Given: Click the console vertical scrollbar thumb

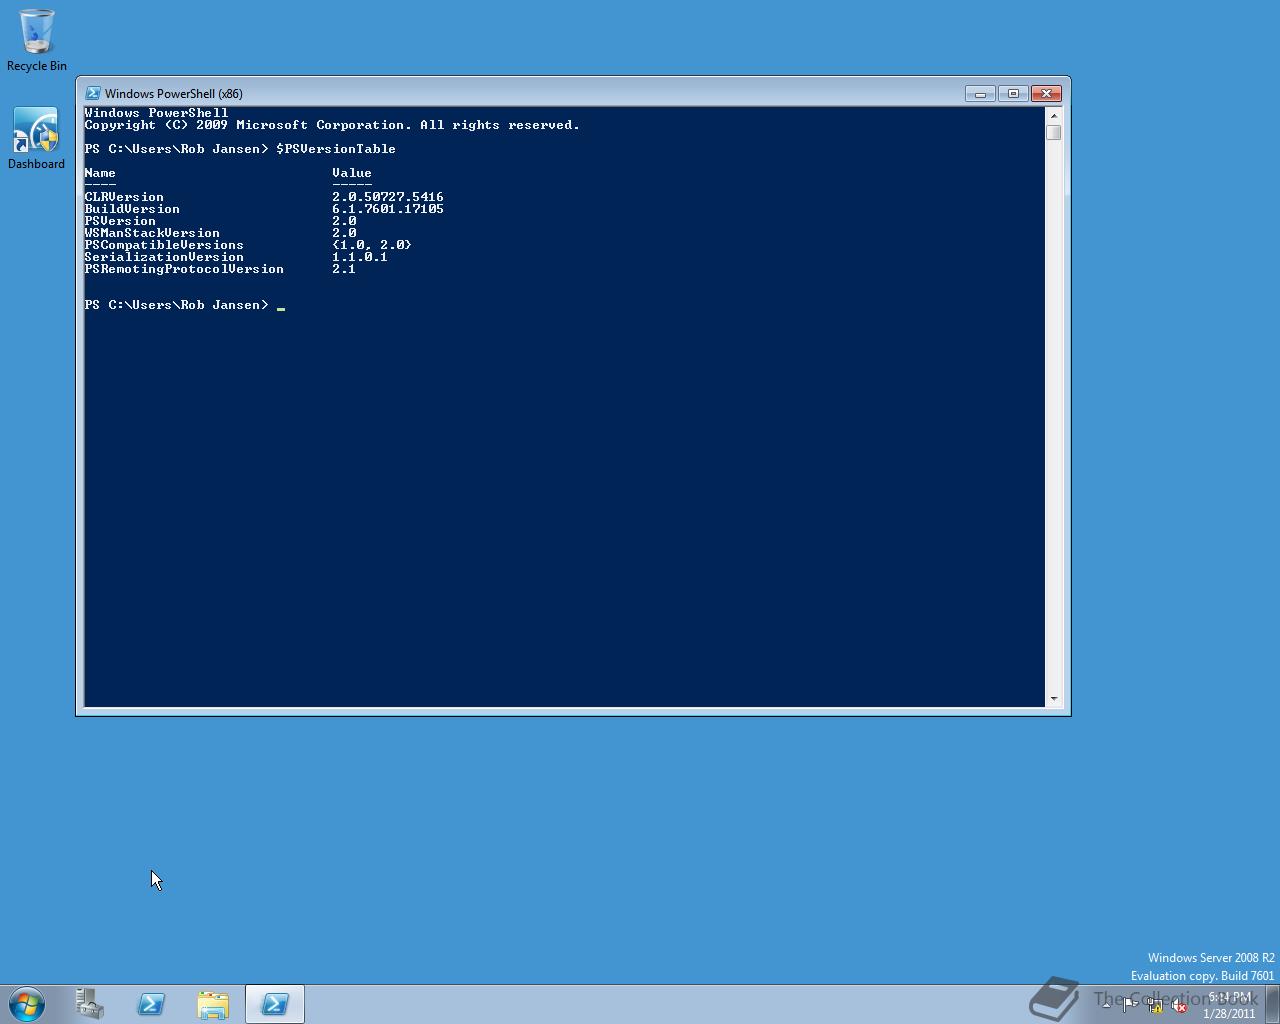Looking at the screenshot, I should point(1054,133).
